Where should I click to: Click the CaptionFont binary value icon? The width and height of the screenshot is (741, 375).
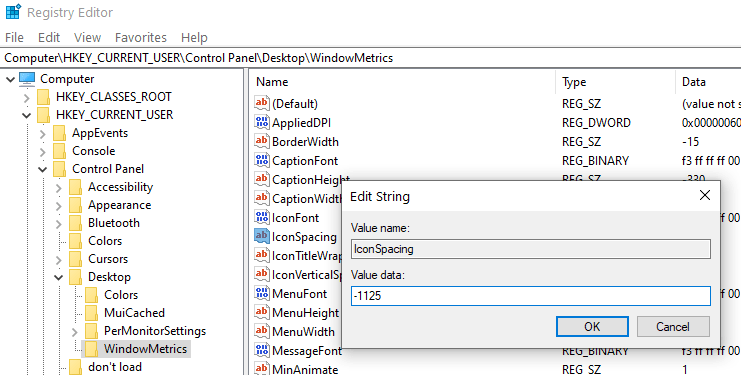261,160
